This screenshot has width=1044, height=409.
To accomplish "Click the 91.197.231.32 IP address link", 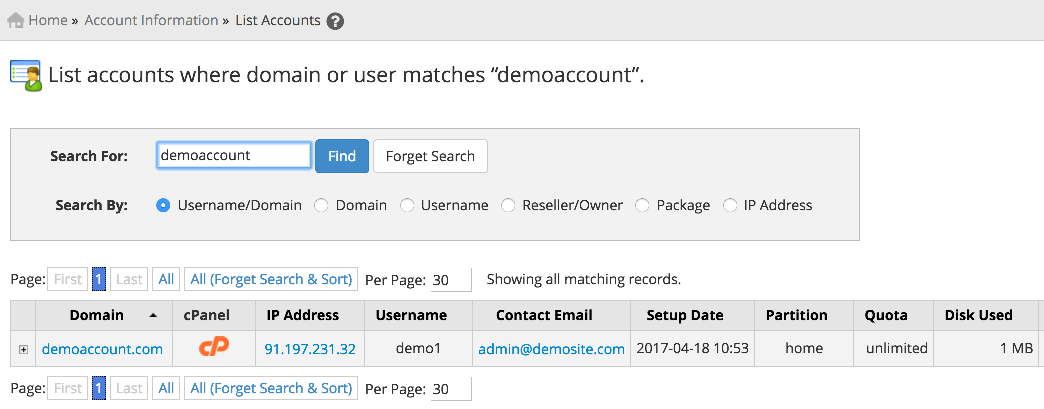I will [x=310, y=349].
